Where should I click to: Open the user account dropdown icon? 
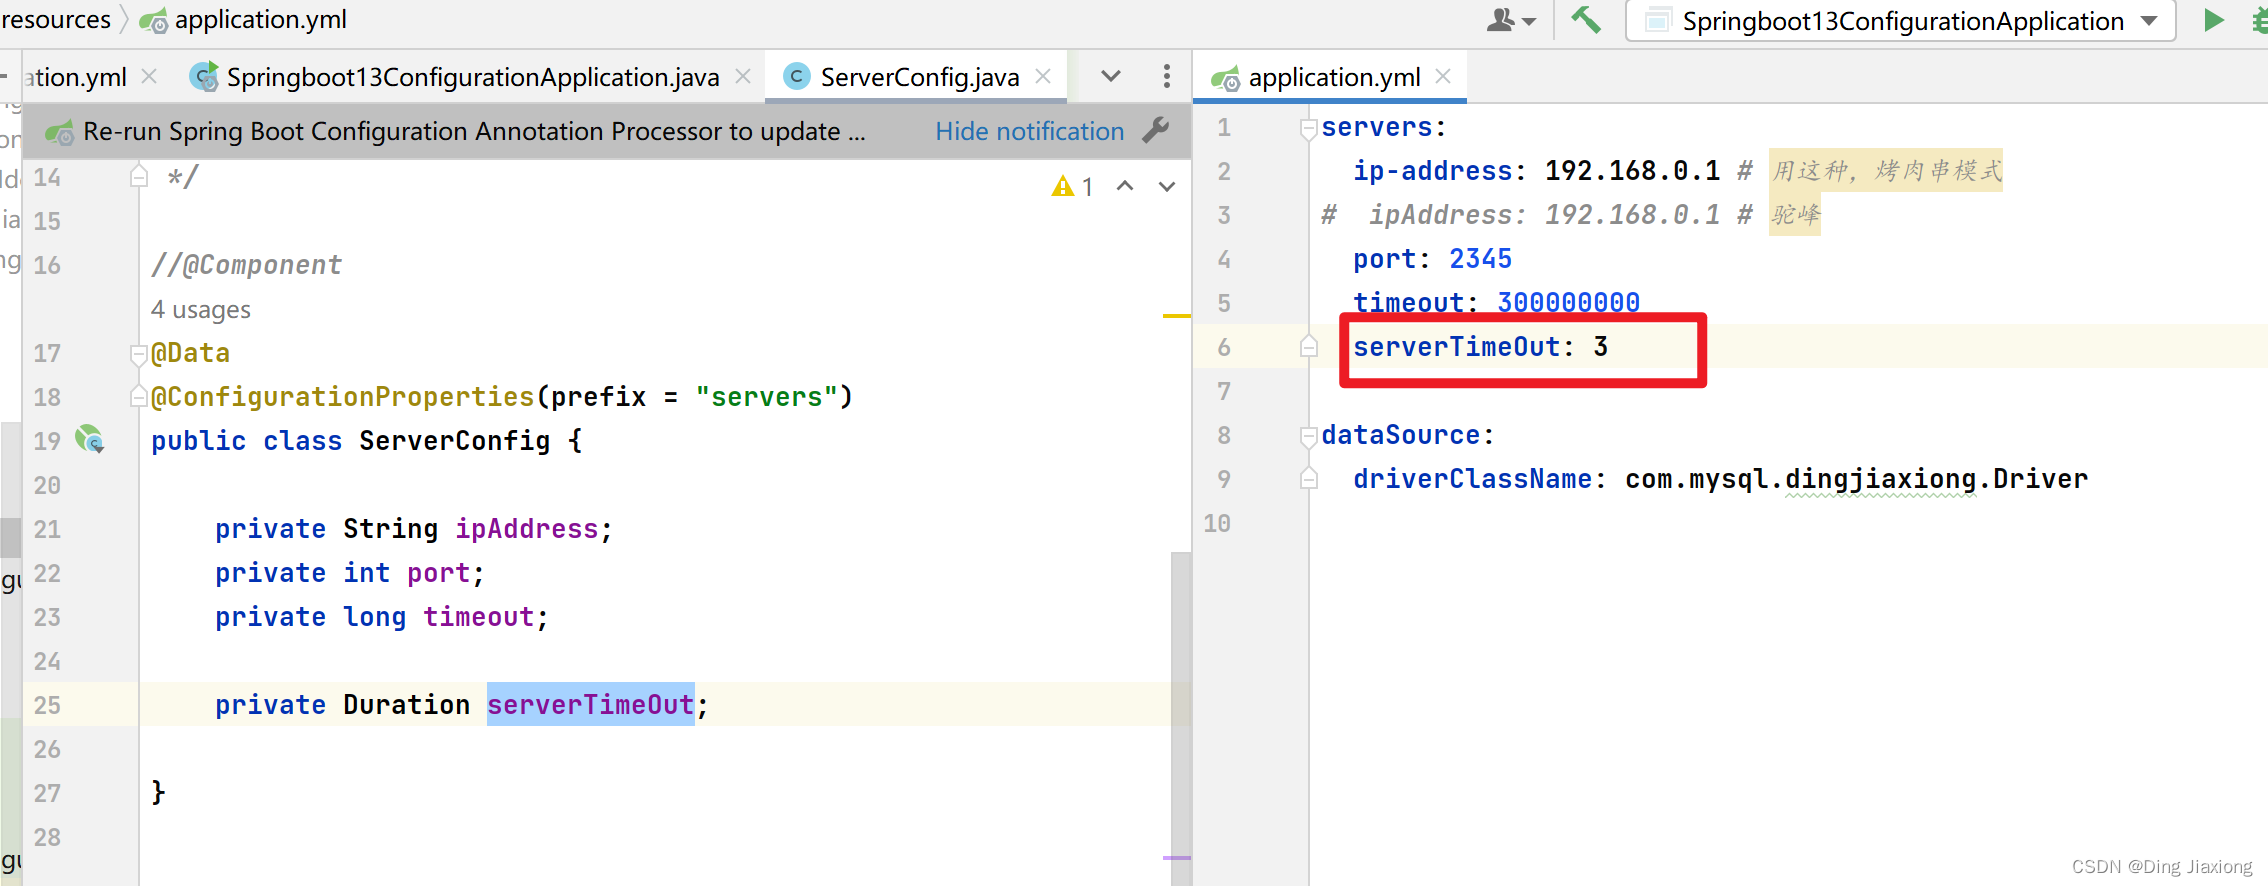[1511, 20]
